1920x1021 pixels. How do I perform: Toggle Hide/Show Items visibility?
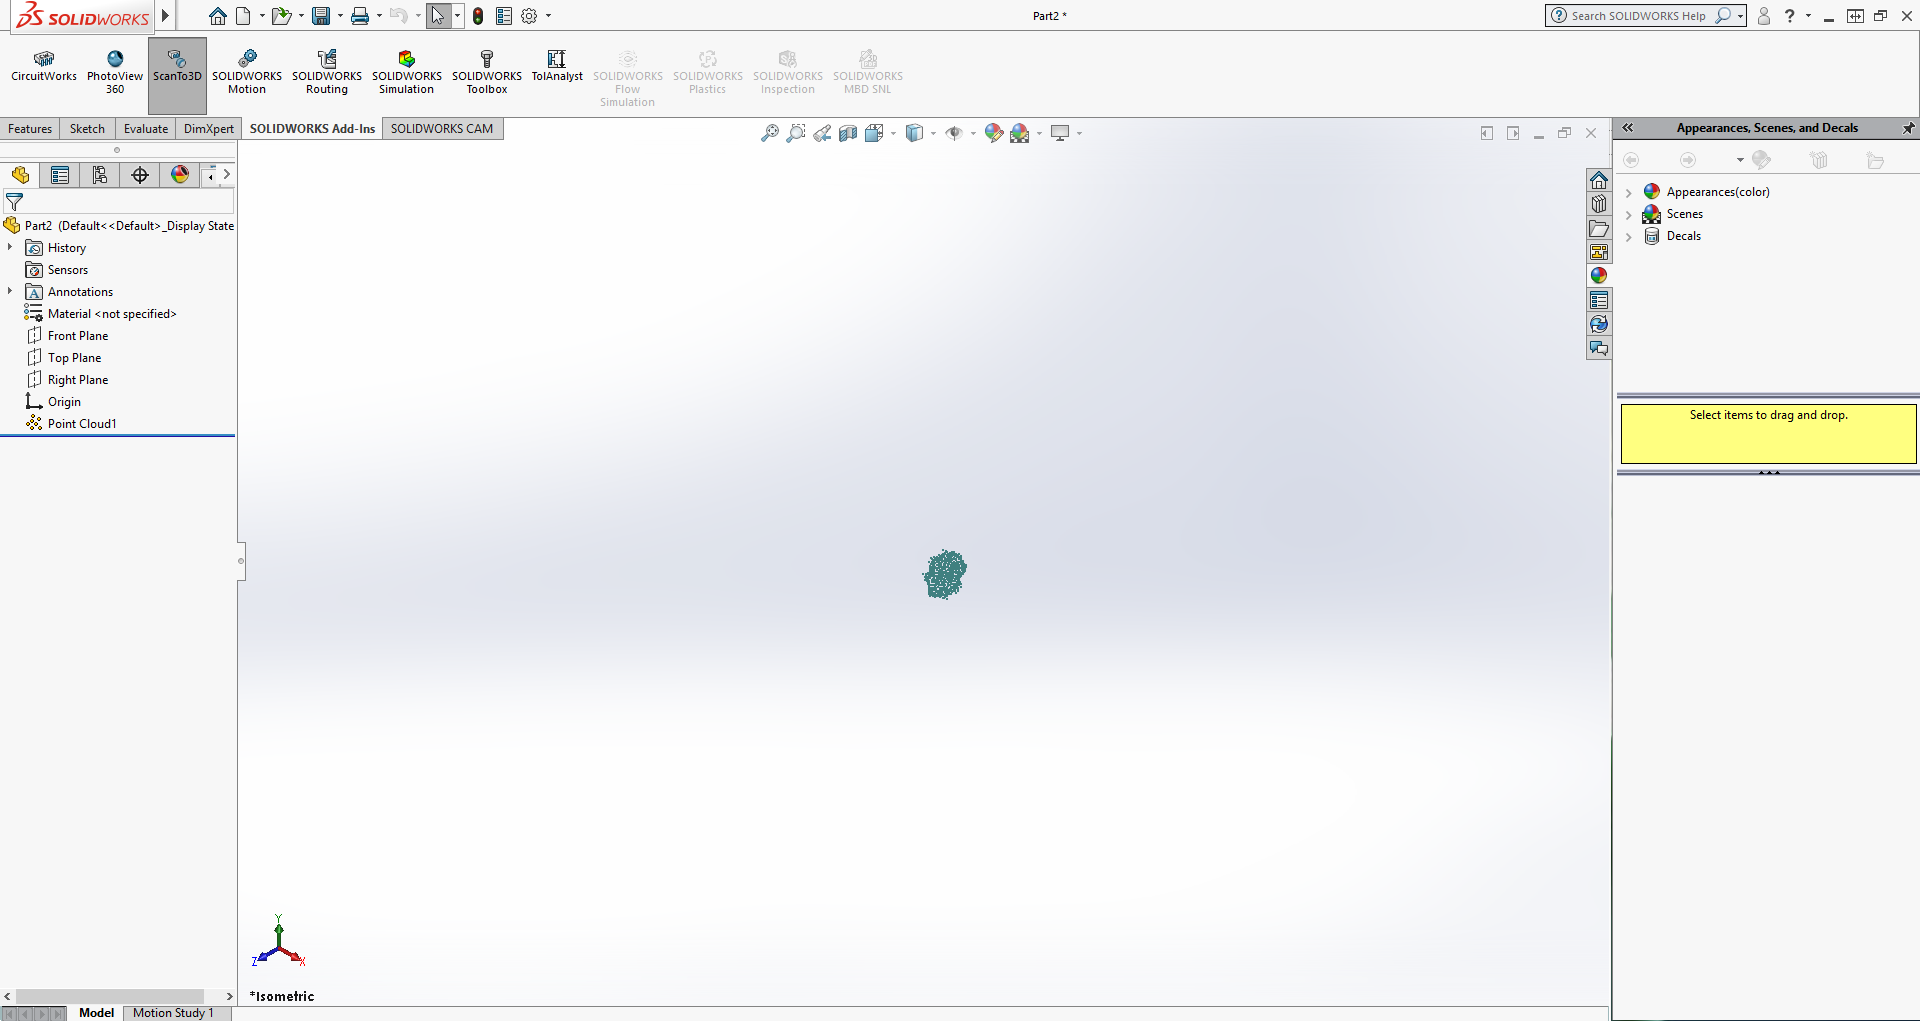click(955, 132)
